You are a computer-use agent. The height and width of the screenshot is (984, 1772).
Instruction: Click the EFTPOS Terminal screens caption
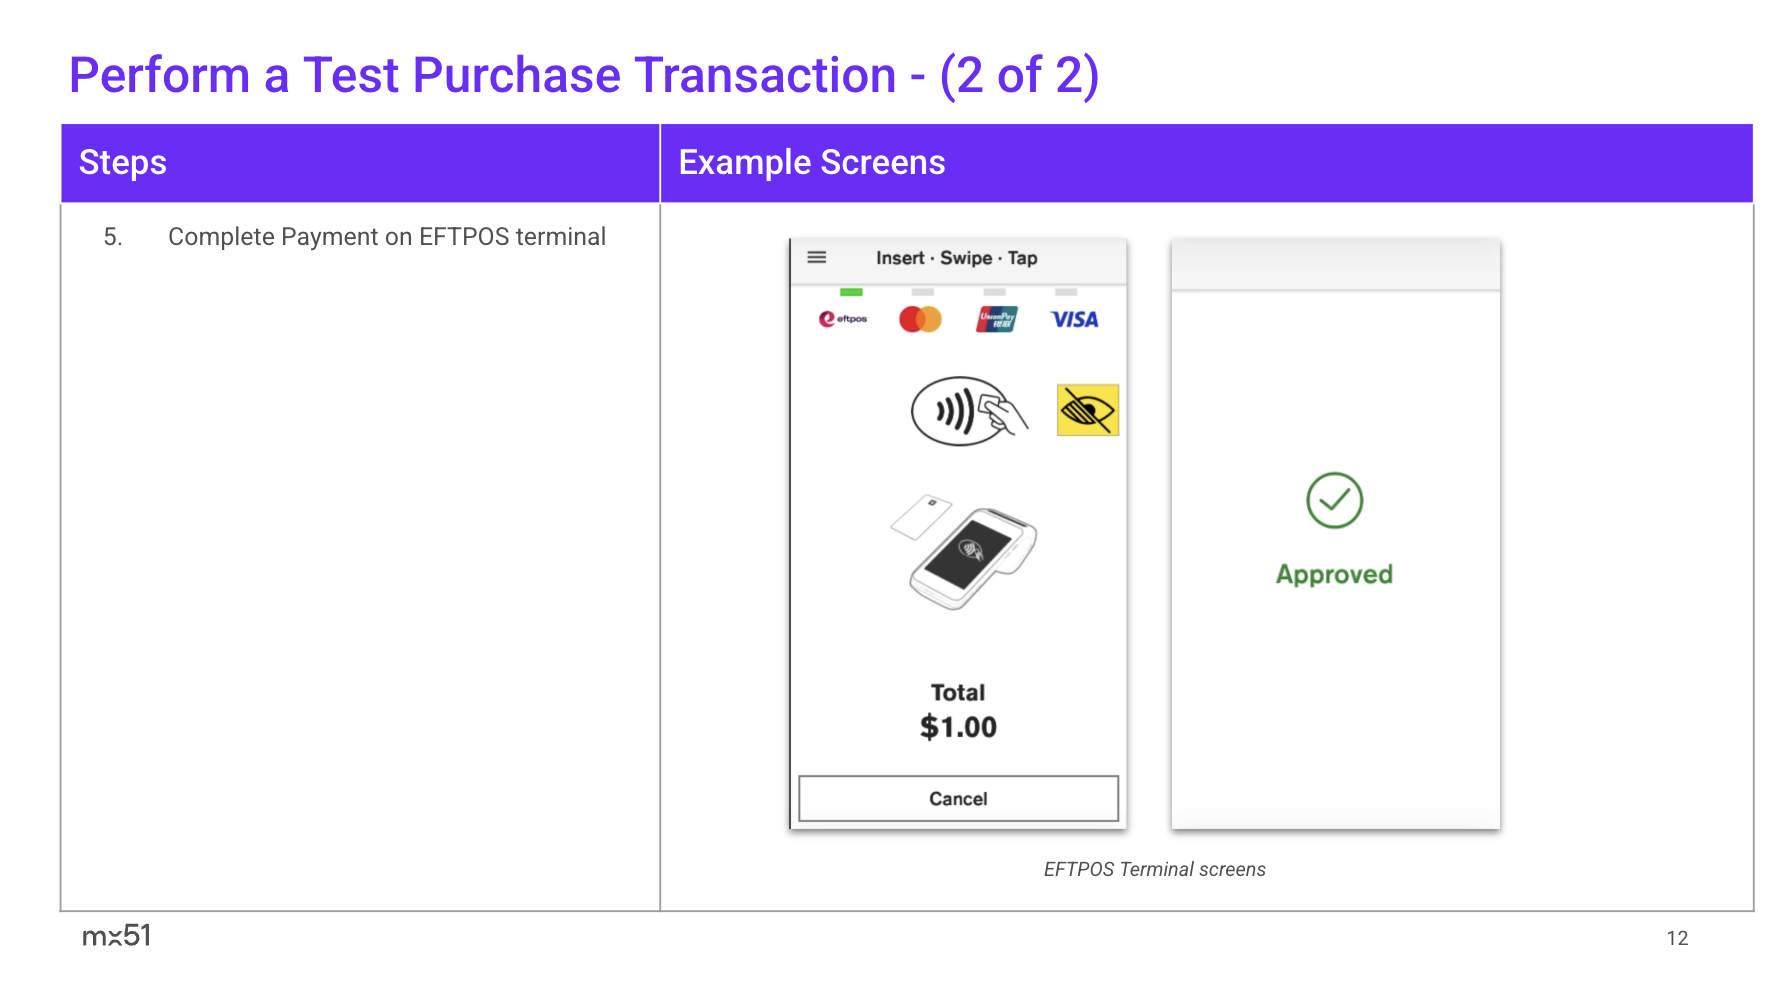[1154, 869]
